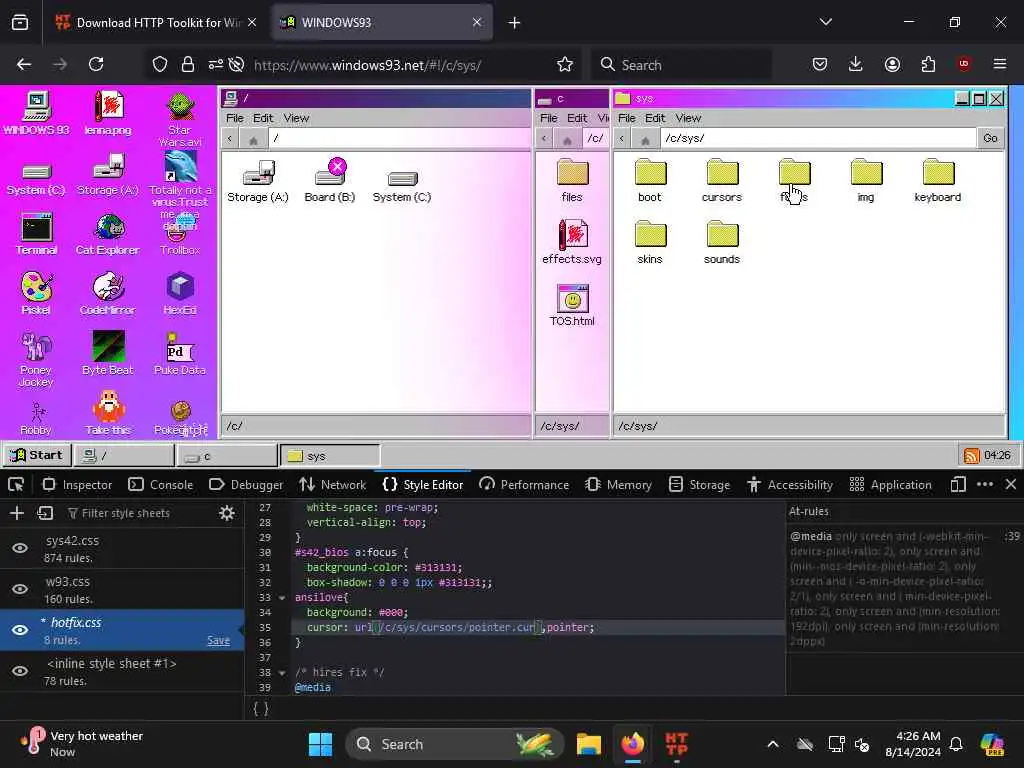The width and height of the screenshot is (1024, 768).
Task: Click Go button in sys window
Action: point(991,138)
